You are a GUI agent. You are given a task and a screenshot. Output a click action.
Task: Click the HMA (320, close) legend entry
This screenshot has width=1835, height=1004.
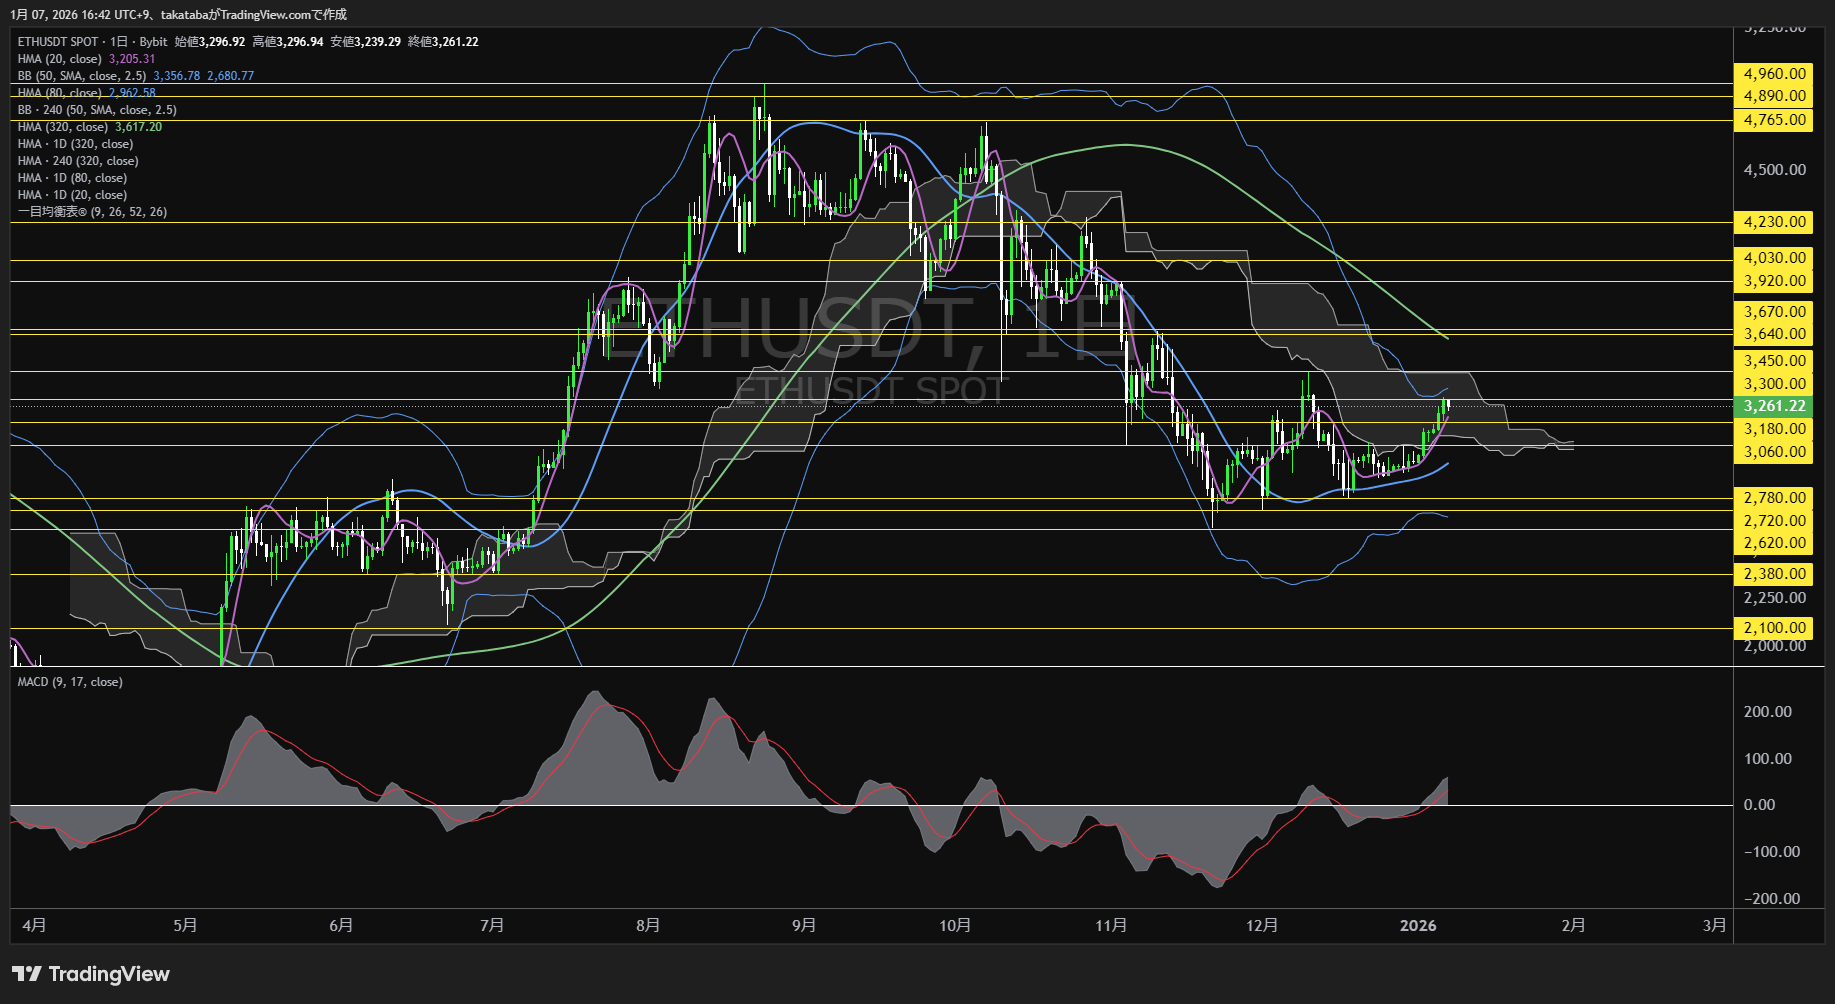(62, 127)
